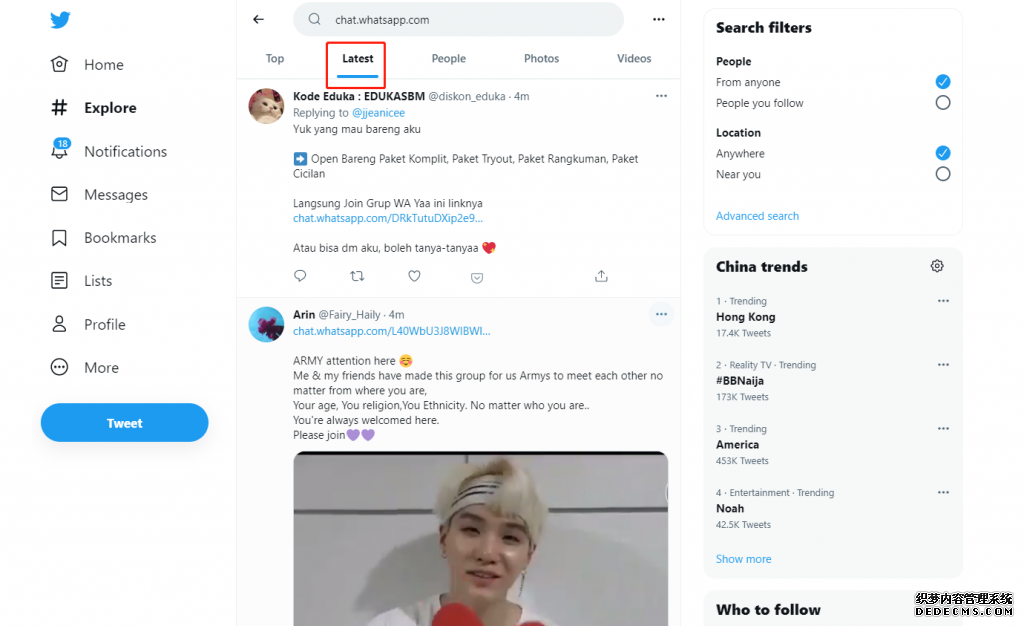Viewport: 1024px width, 626px height.
Task: Click the search magnifier icon
Action: click(x=315, y=19)
